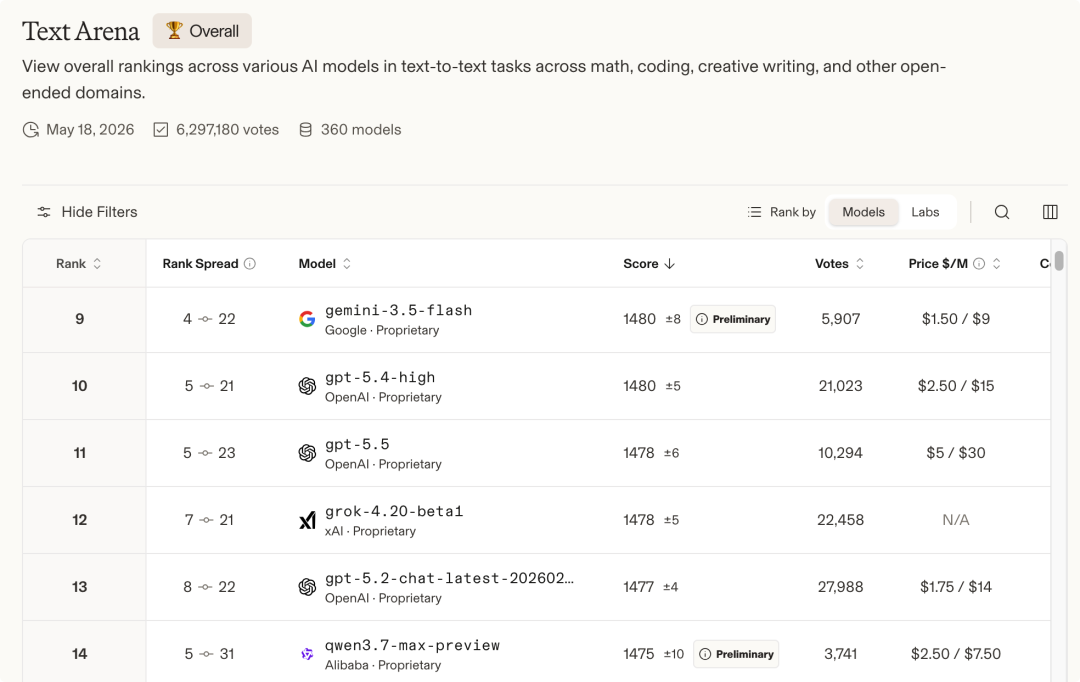Click rank number 11
This screenshot has height=682, width=1080.
(x=80, y=453)
